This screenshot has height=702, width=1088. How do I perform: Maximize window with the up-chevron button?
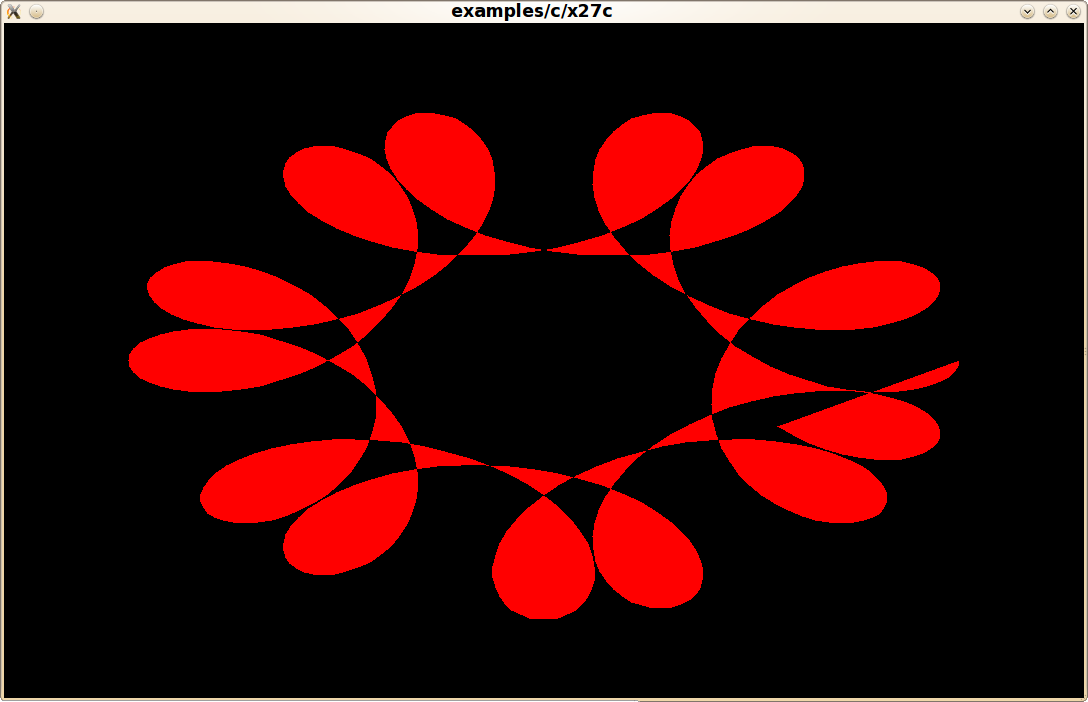[x=1050, y=11]
